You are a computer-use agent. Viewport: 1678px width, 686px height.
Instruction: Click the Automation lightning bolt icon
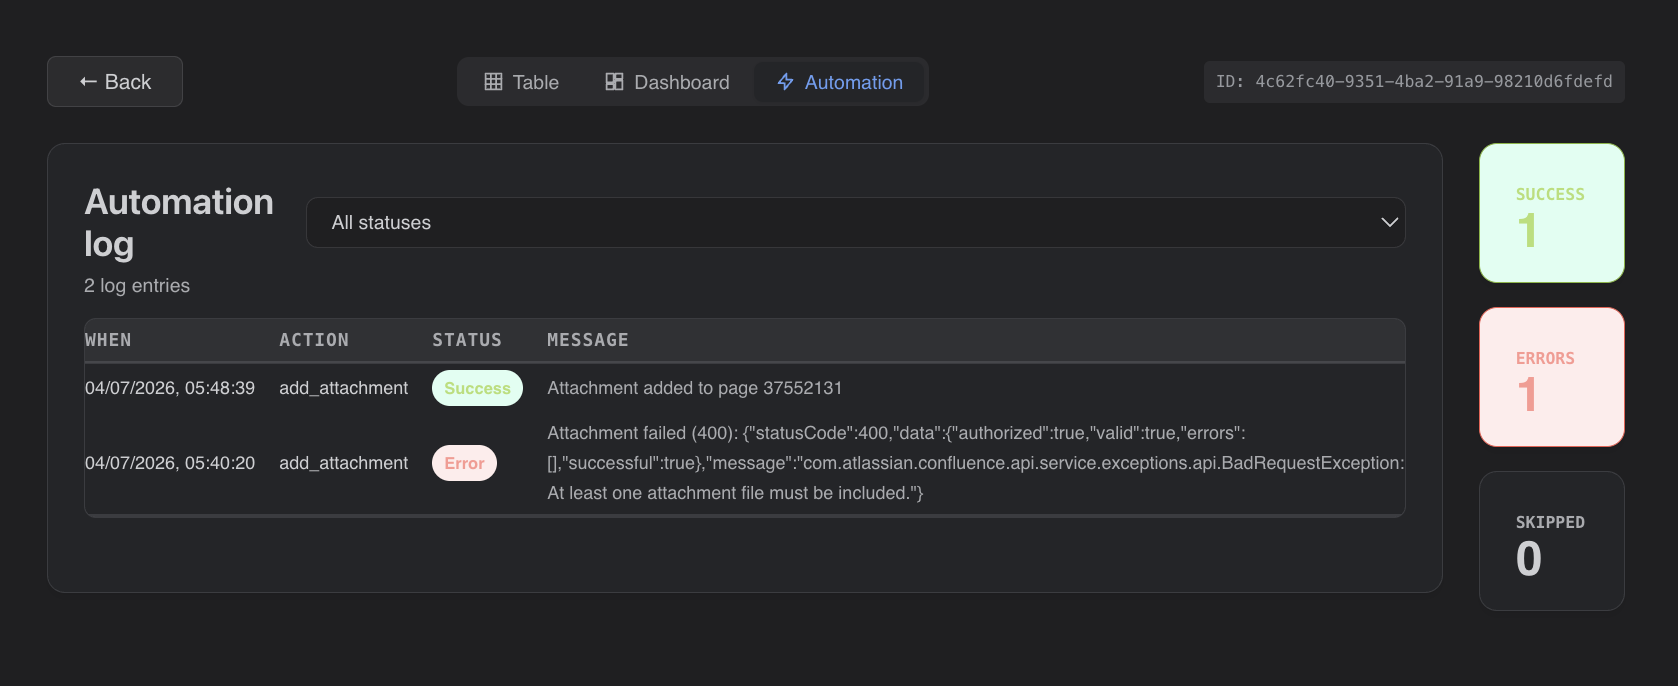pos(786,82)
